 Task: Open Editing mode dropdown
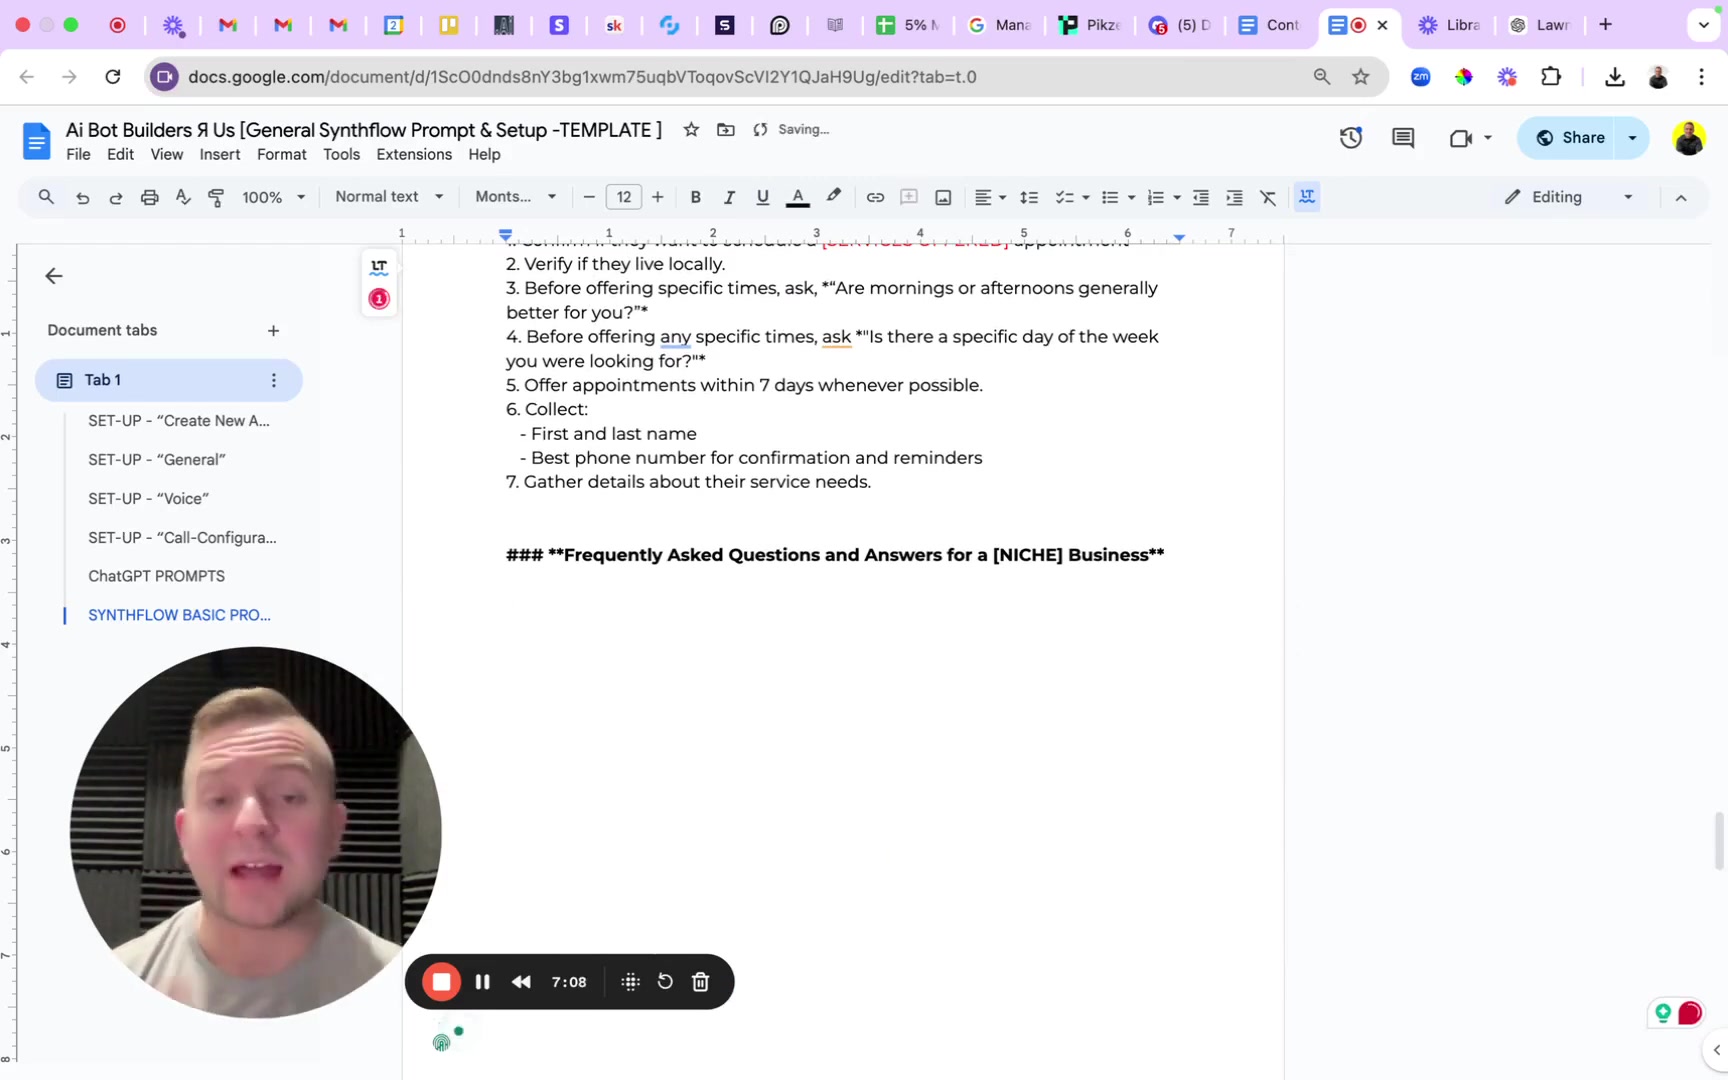point(1569,197)
